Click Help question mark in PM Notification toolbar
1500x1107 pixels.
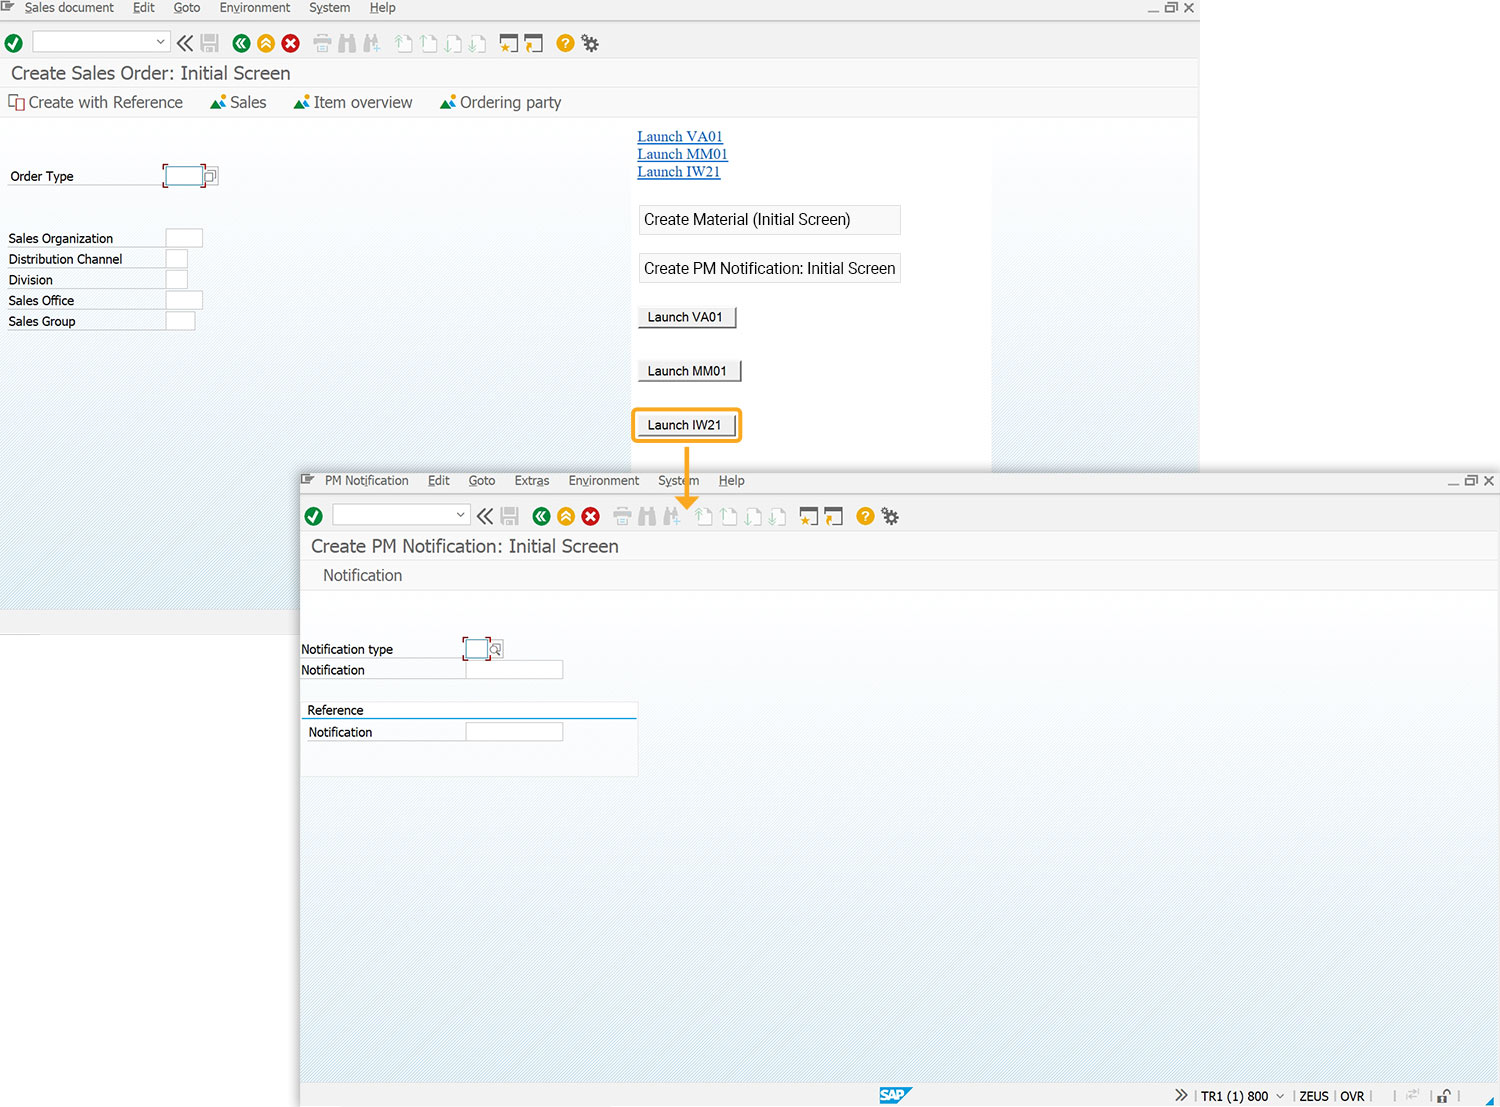pos(865,516)
